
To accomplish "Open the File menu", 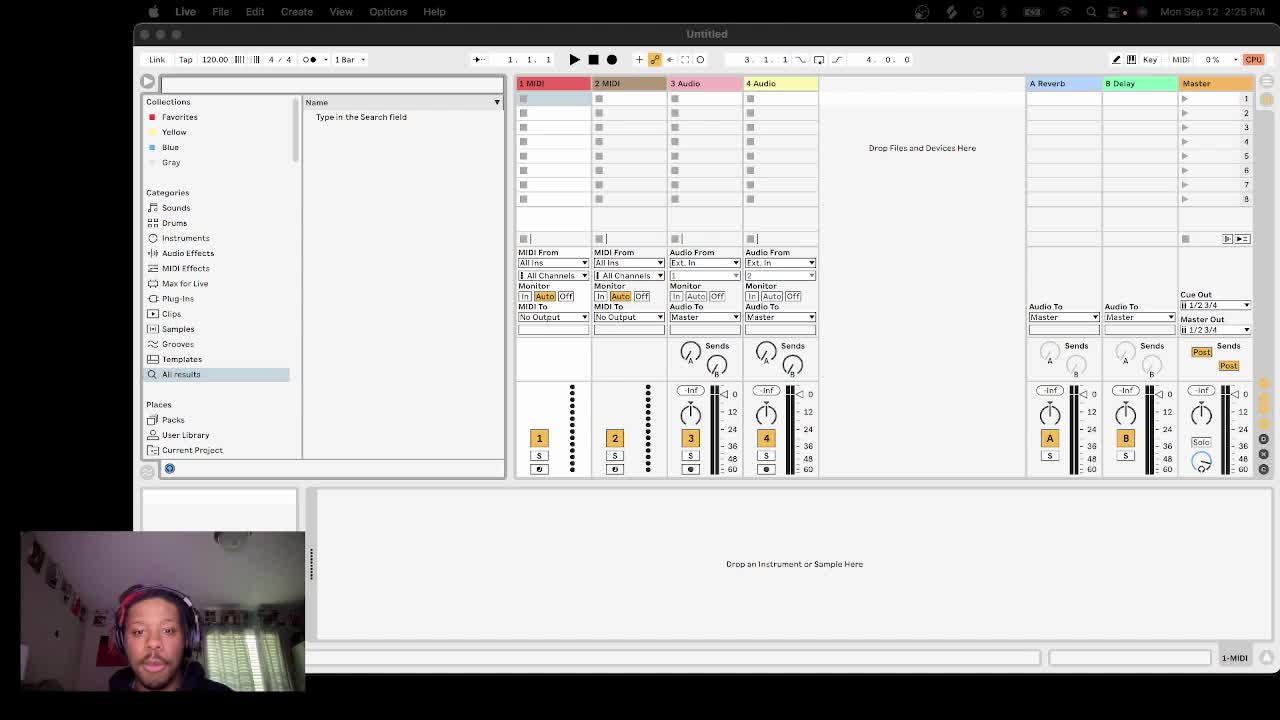I will [220, 12].
